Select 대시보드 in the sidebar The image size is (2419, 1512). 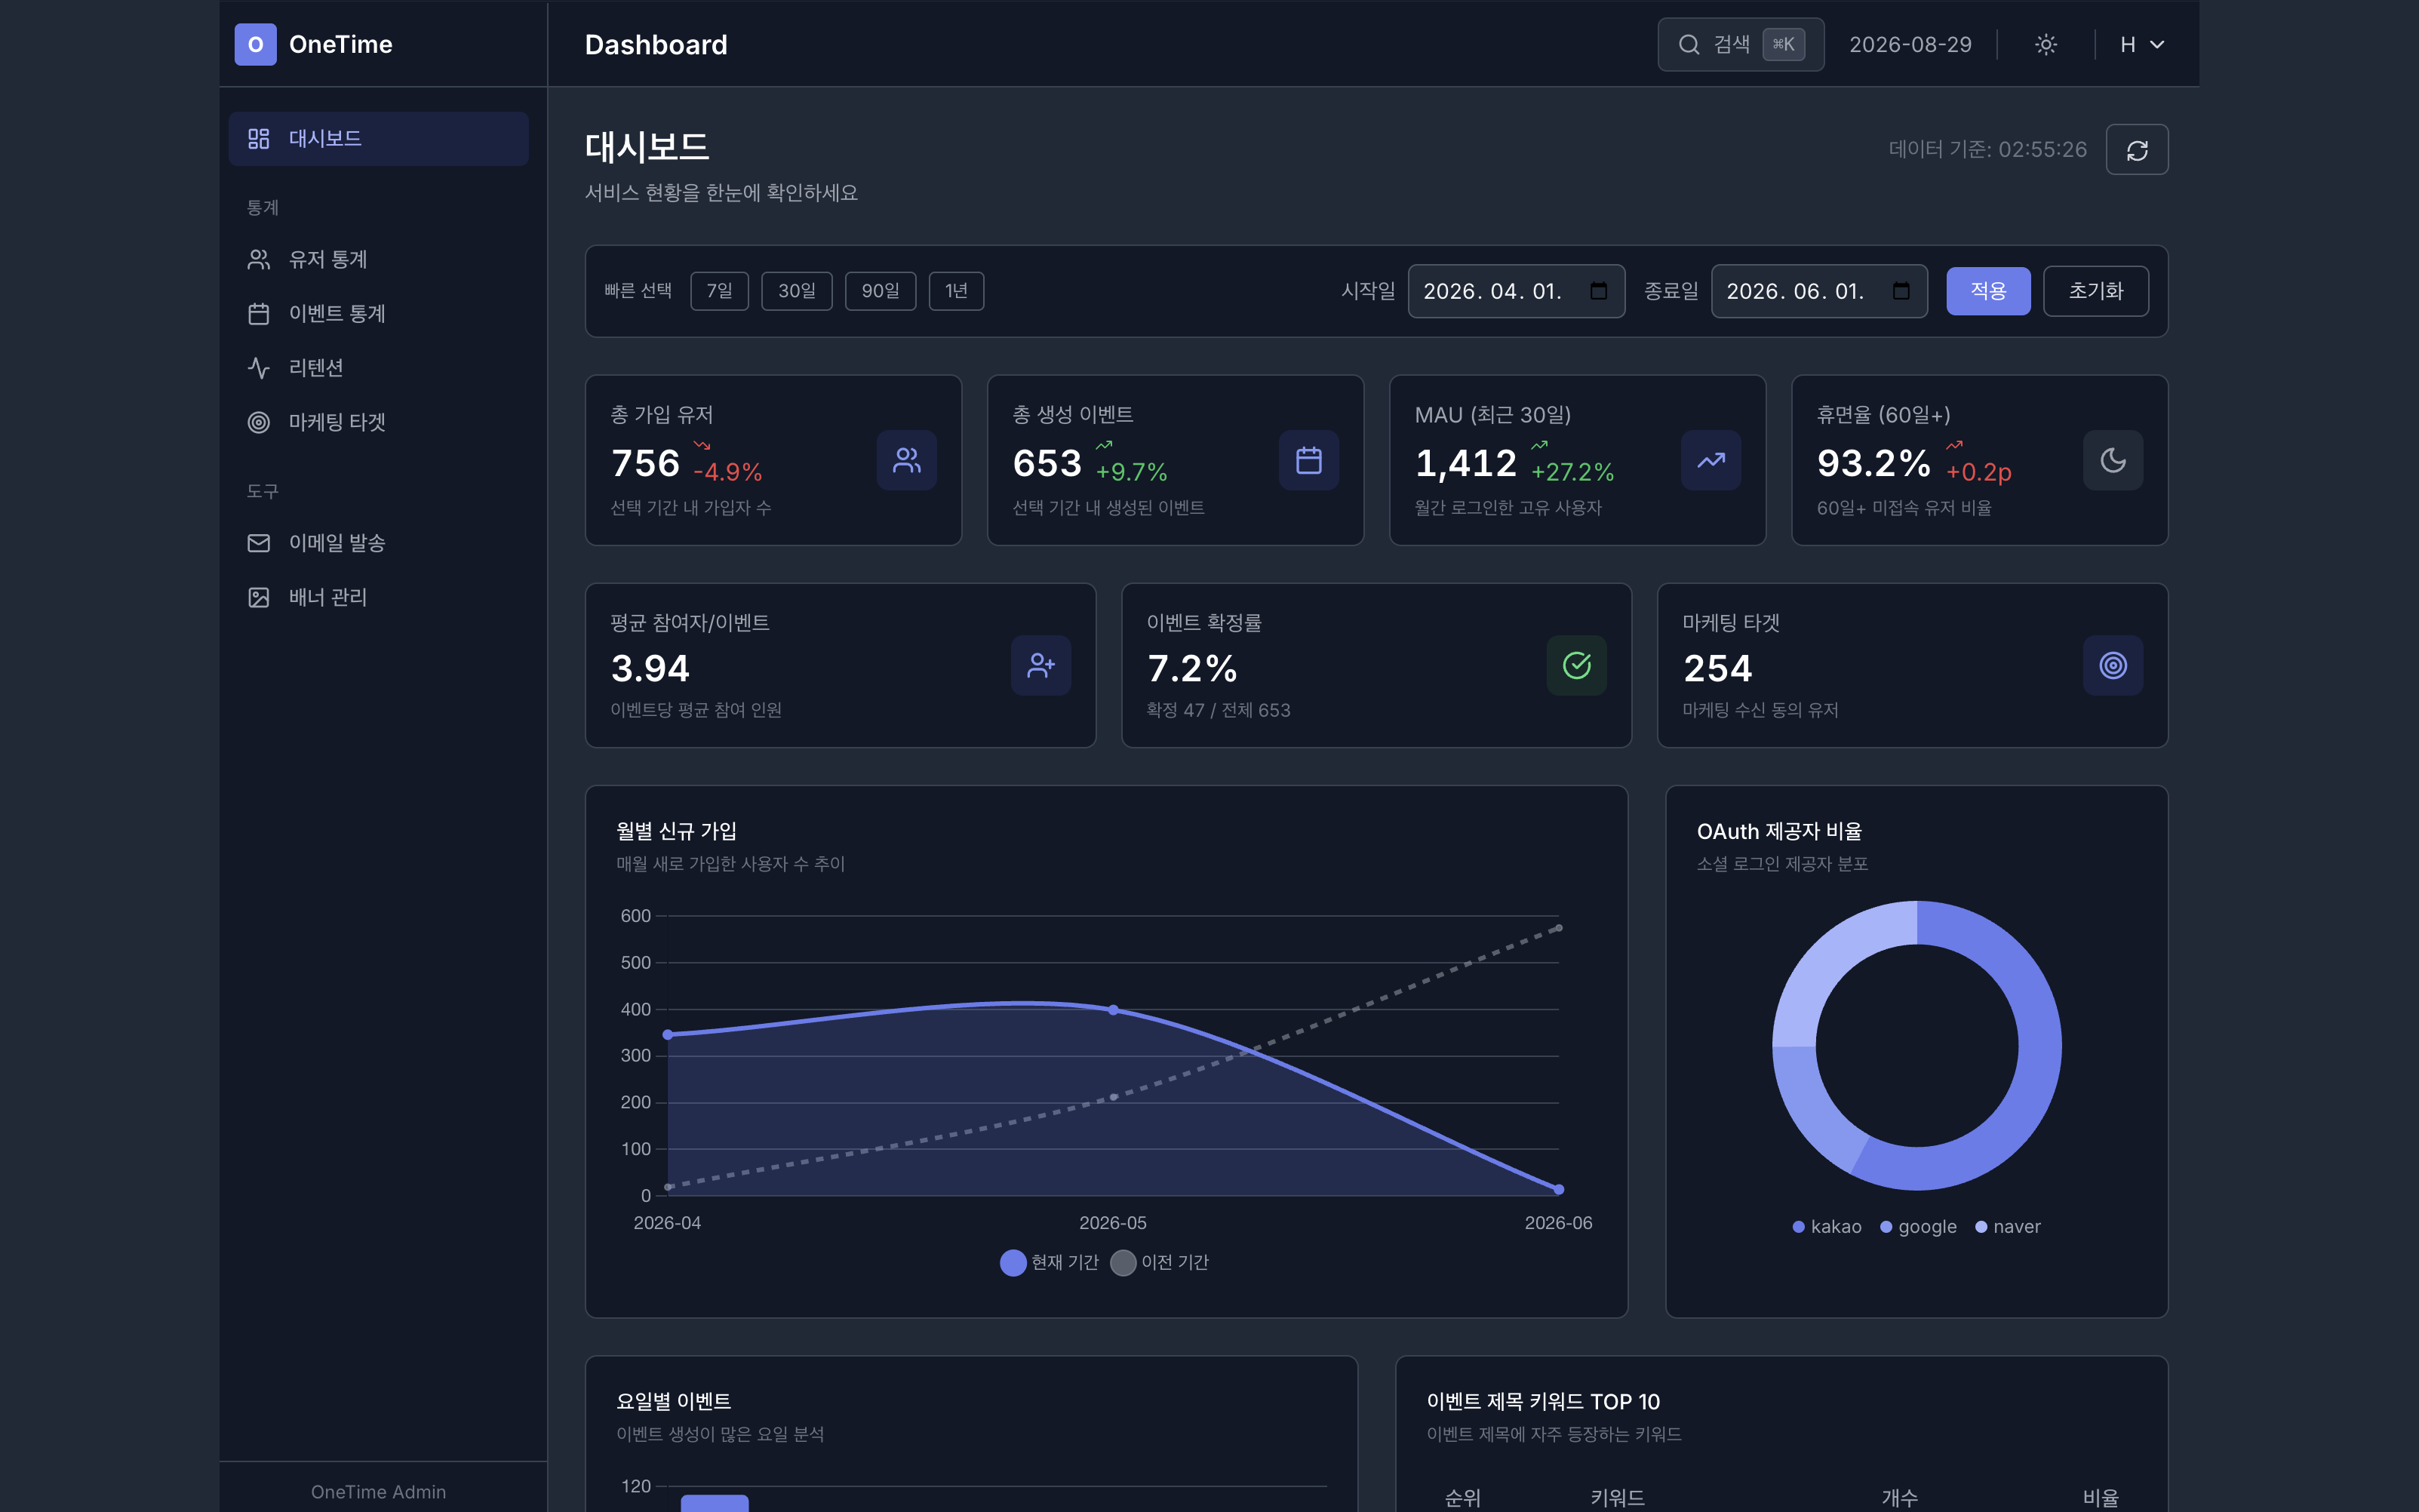click(x=379, y=139)
